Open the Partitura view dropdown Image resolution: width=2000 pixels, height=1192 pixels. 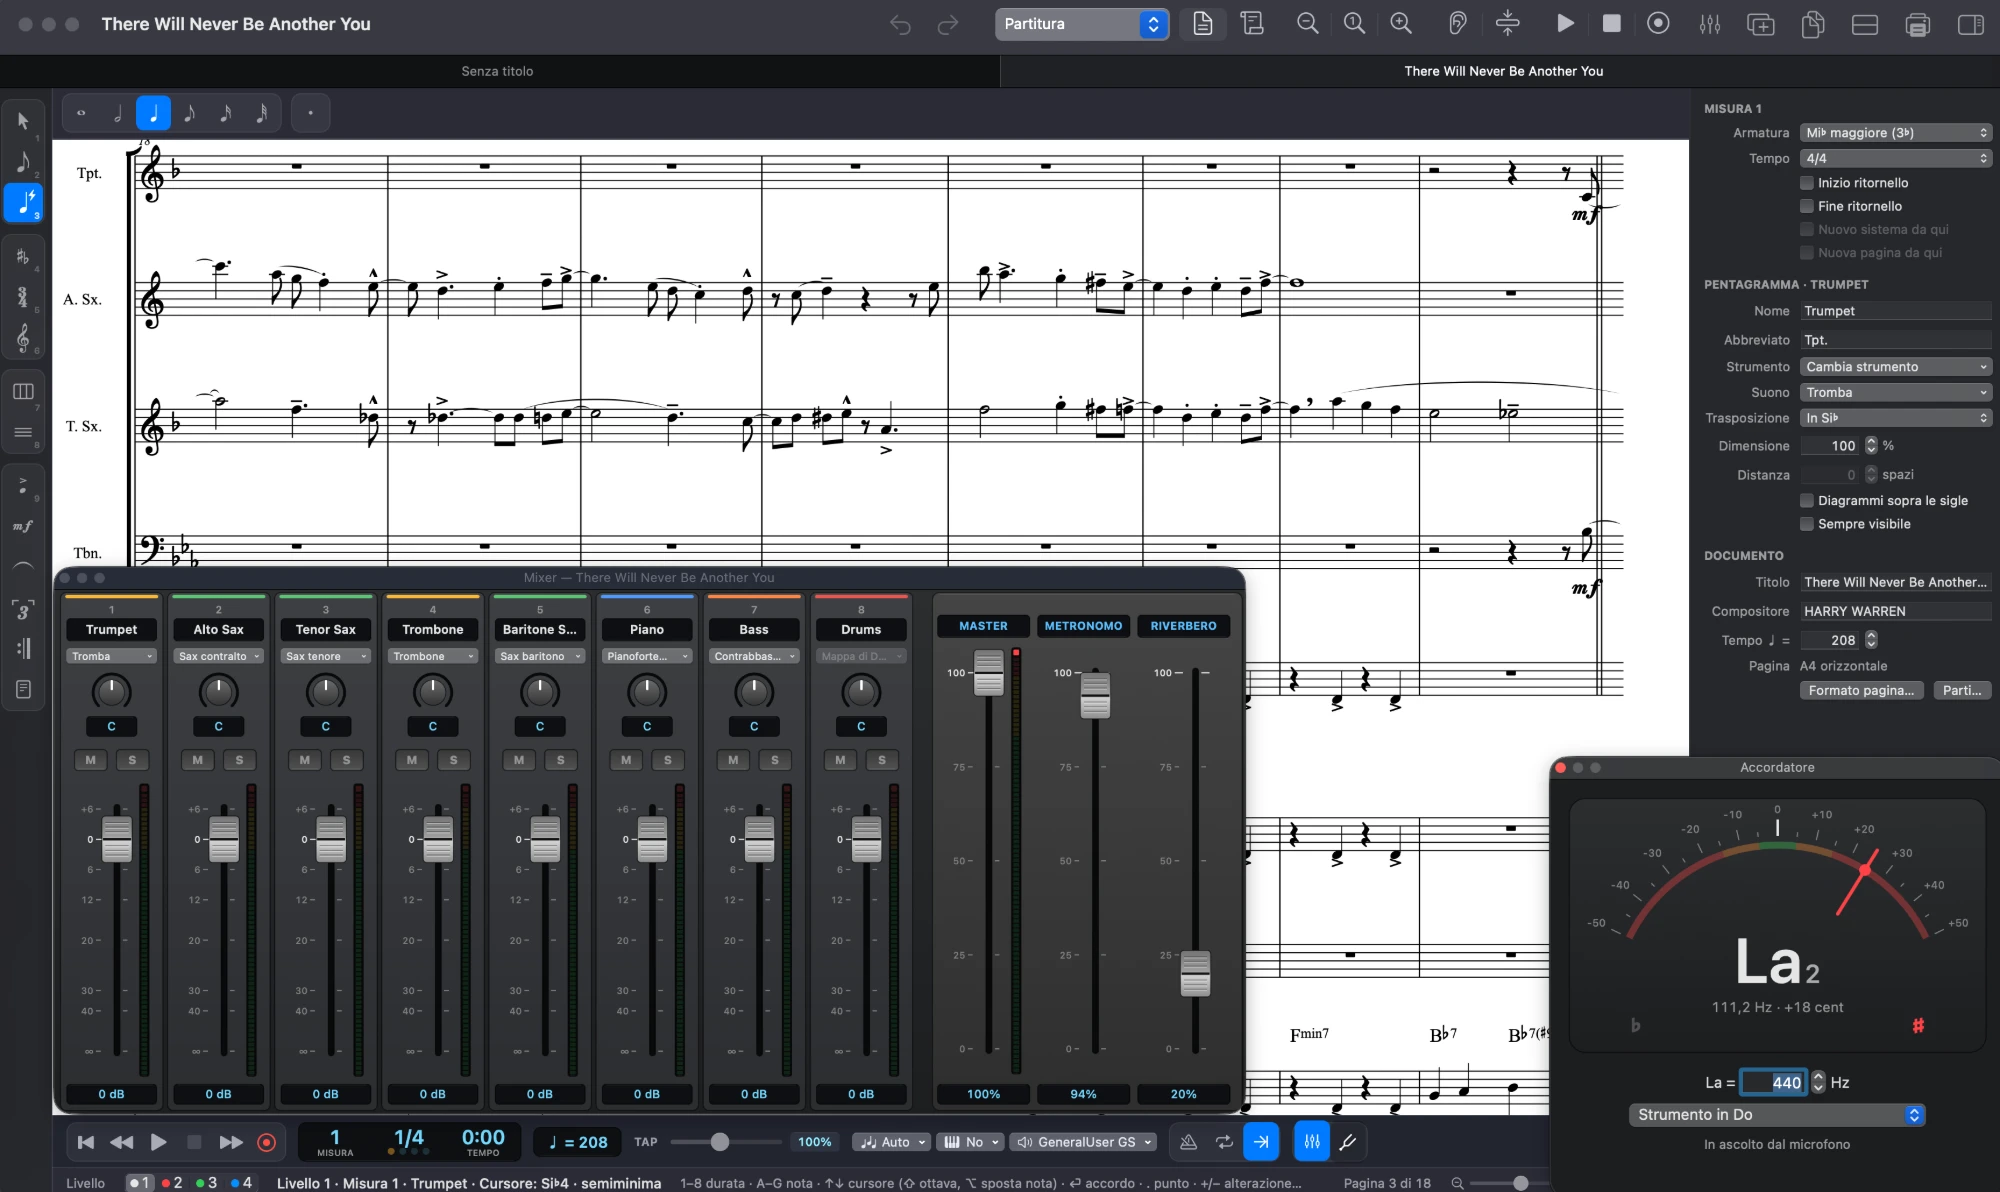(x=1082, y=24)
